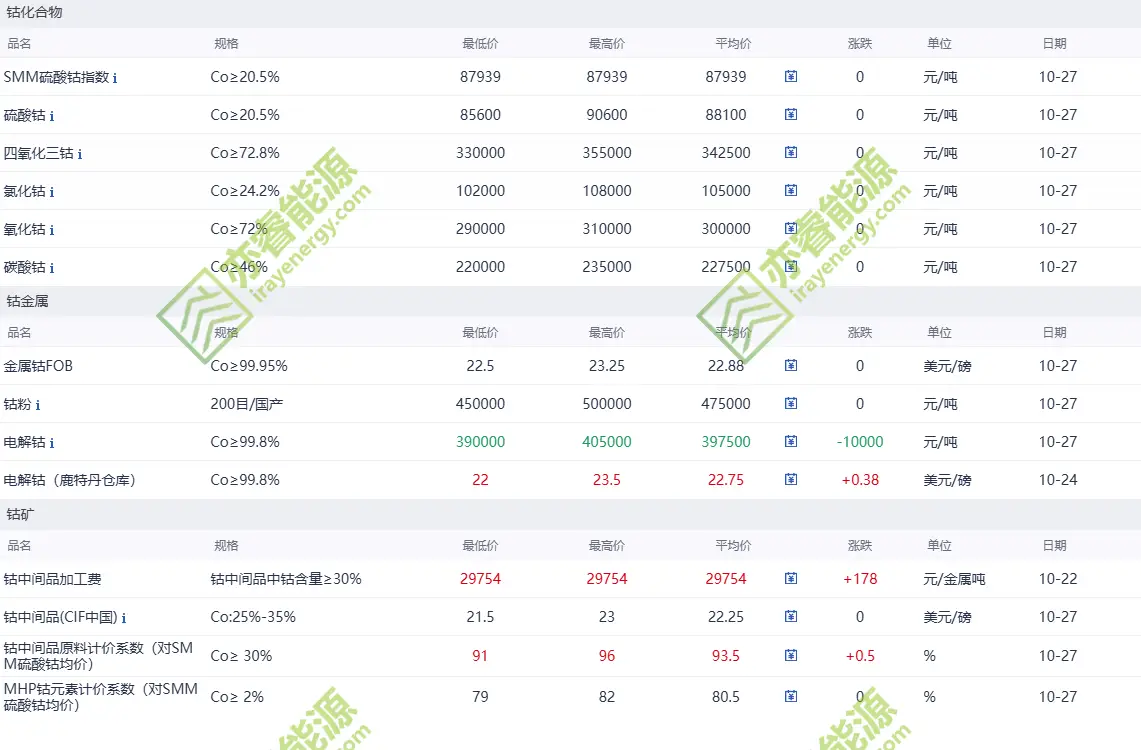Click the 钴矿 section header
Viewport: 1141px width, 750px height.
[21, 514]
